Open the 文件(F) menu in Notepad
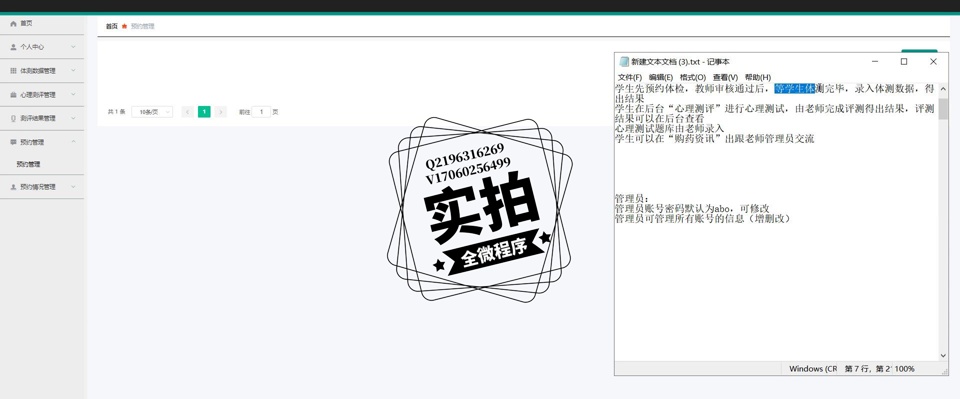Screen dimensions: 960x399 point(630,78)
